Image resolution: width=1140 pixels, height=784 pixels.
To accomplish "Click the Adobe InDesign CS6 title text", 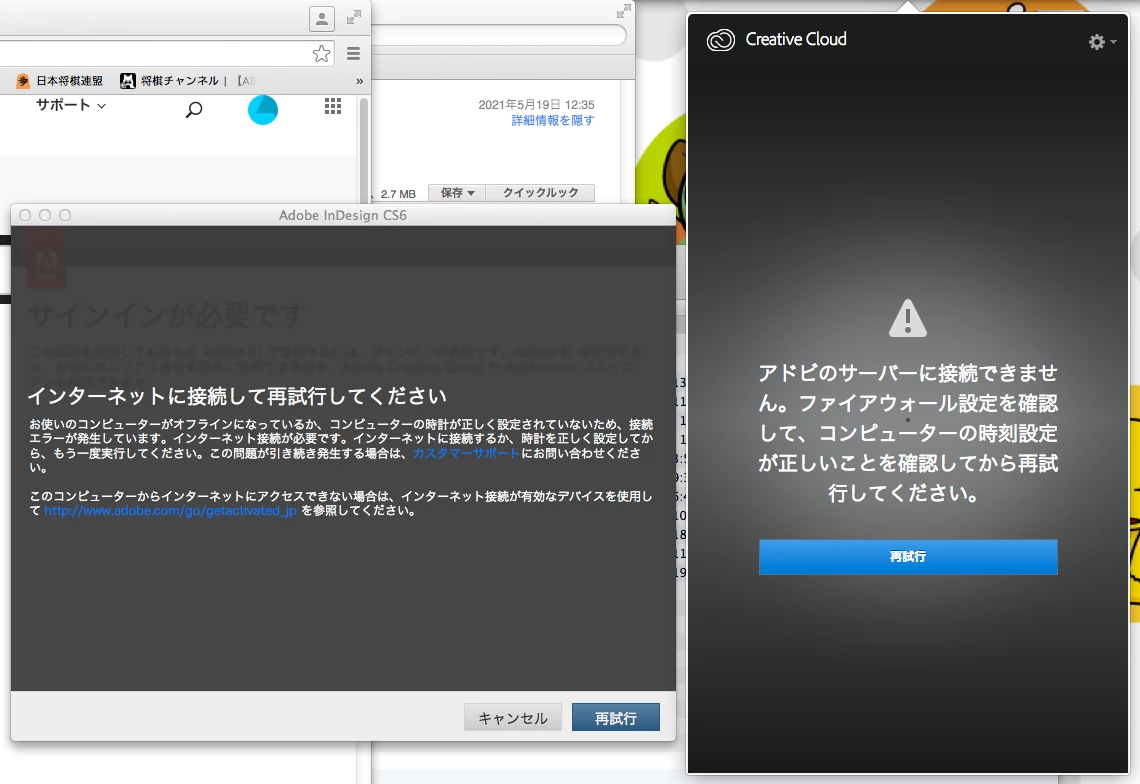I will pyautogui.click(x=343, y=215).
